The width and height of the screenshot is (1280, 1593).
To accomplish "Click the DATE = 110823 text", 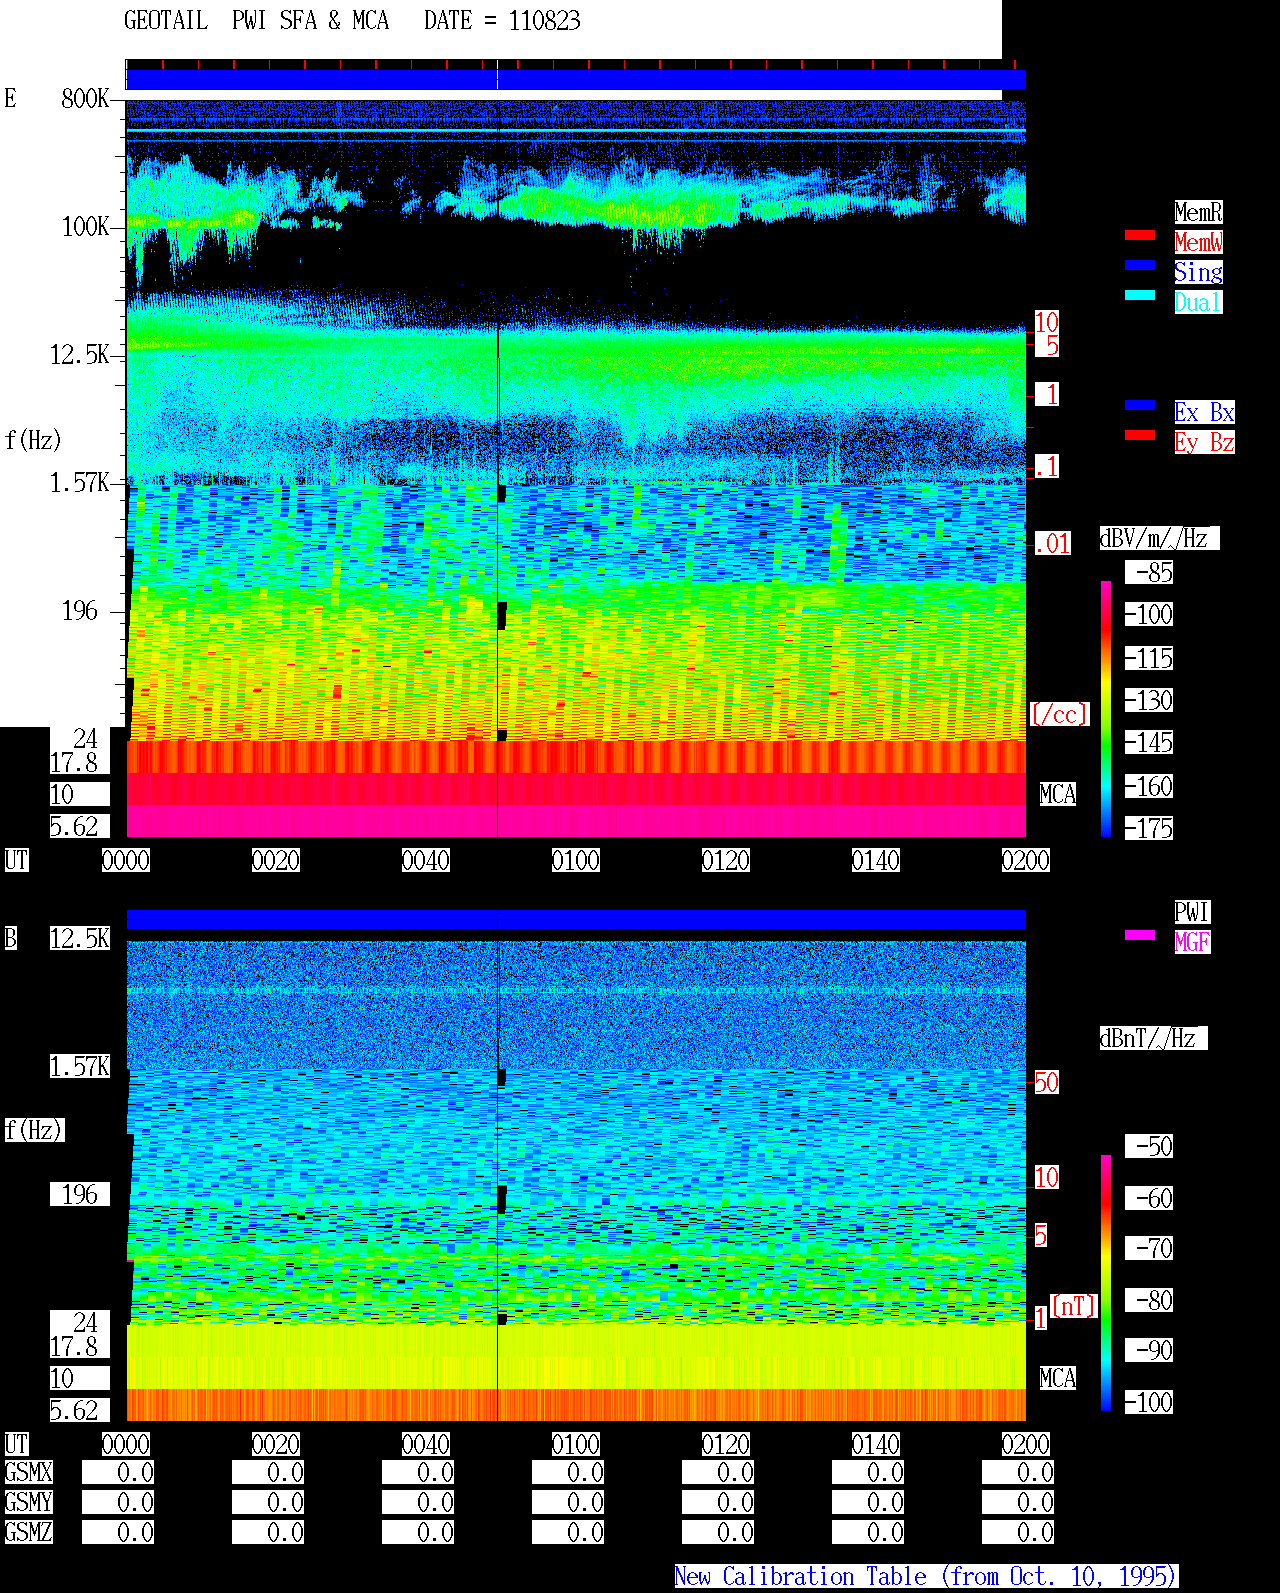I will (x=502, y=21).
